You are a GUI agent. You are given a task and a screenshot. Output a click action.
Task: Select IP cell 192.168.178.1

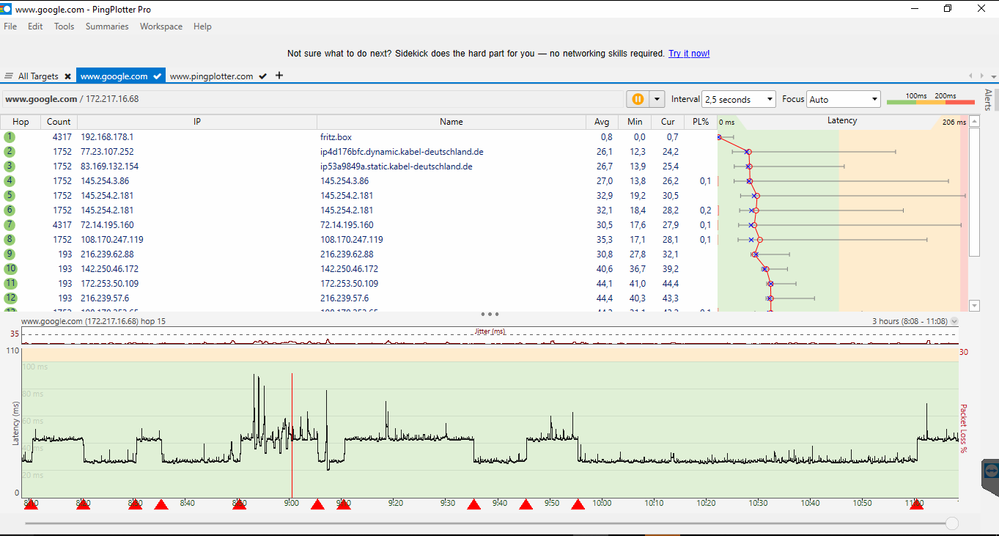click(107, 137)
